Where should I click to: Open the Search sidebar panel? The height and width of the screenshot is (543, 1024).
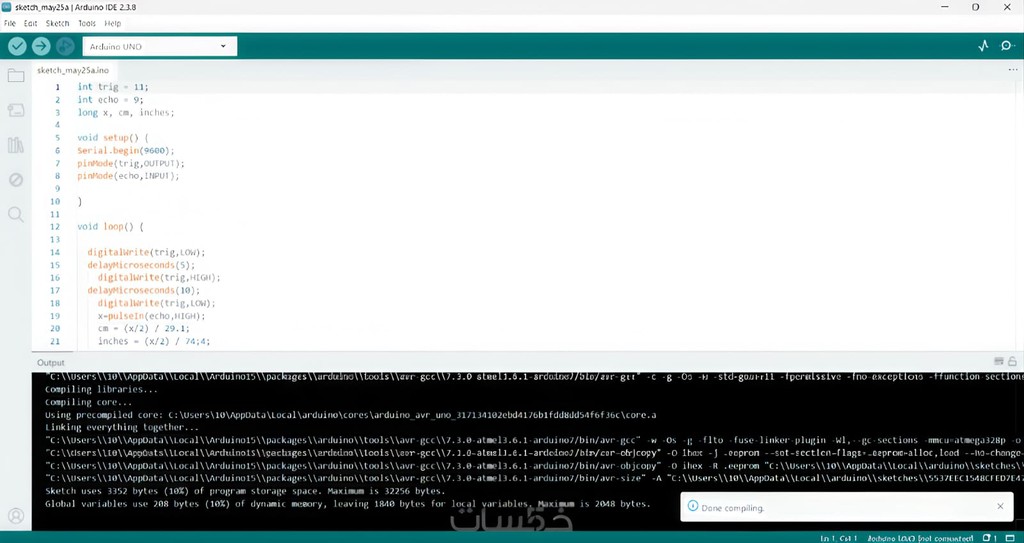coord(16,214)
